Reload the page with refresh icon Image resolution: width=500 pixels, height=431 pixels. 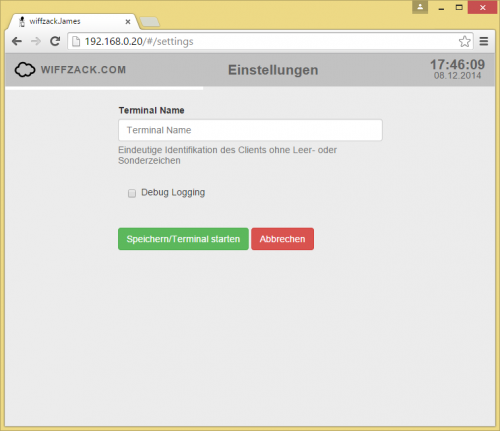click(55, 41)
